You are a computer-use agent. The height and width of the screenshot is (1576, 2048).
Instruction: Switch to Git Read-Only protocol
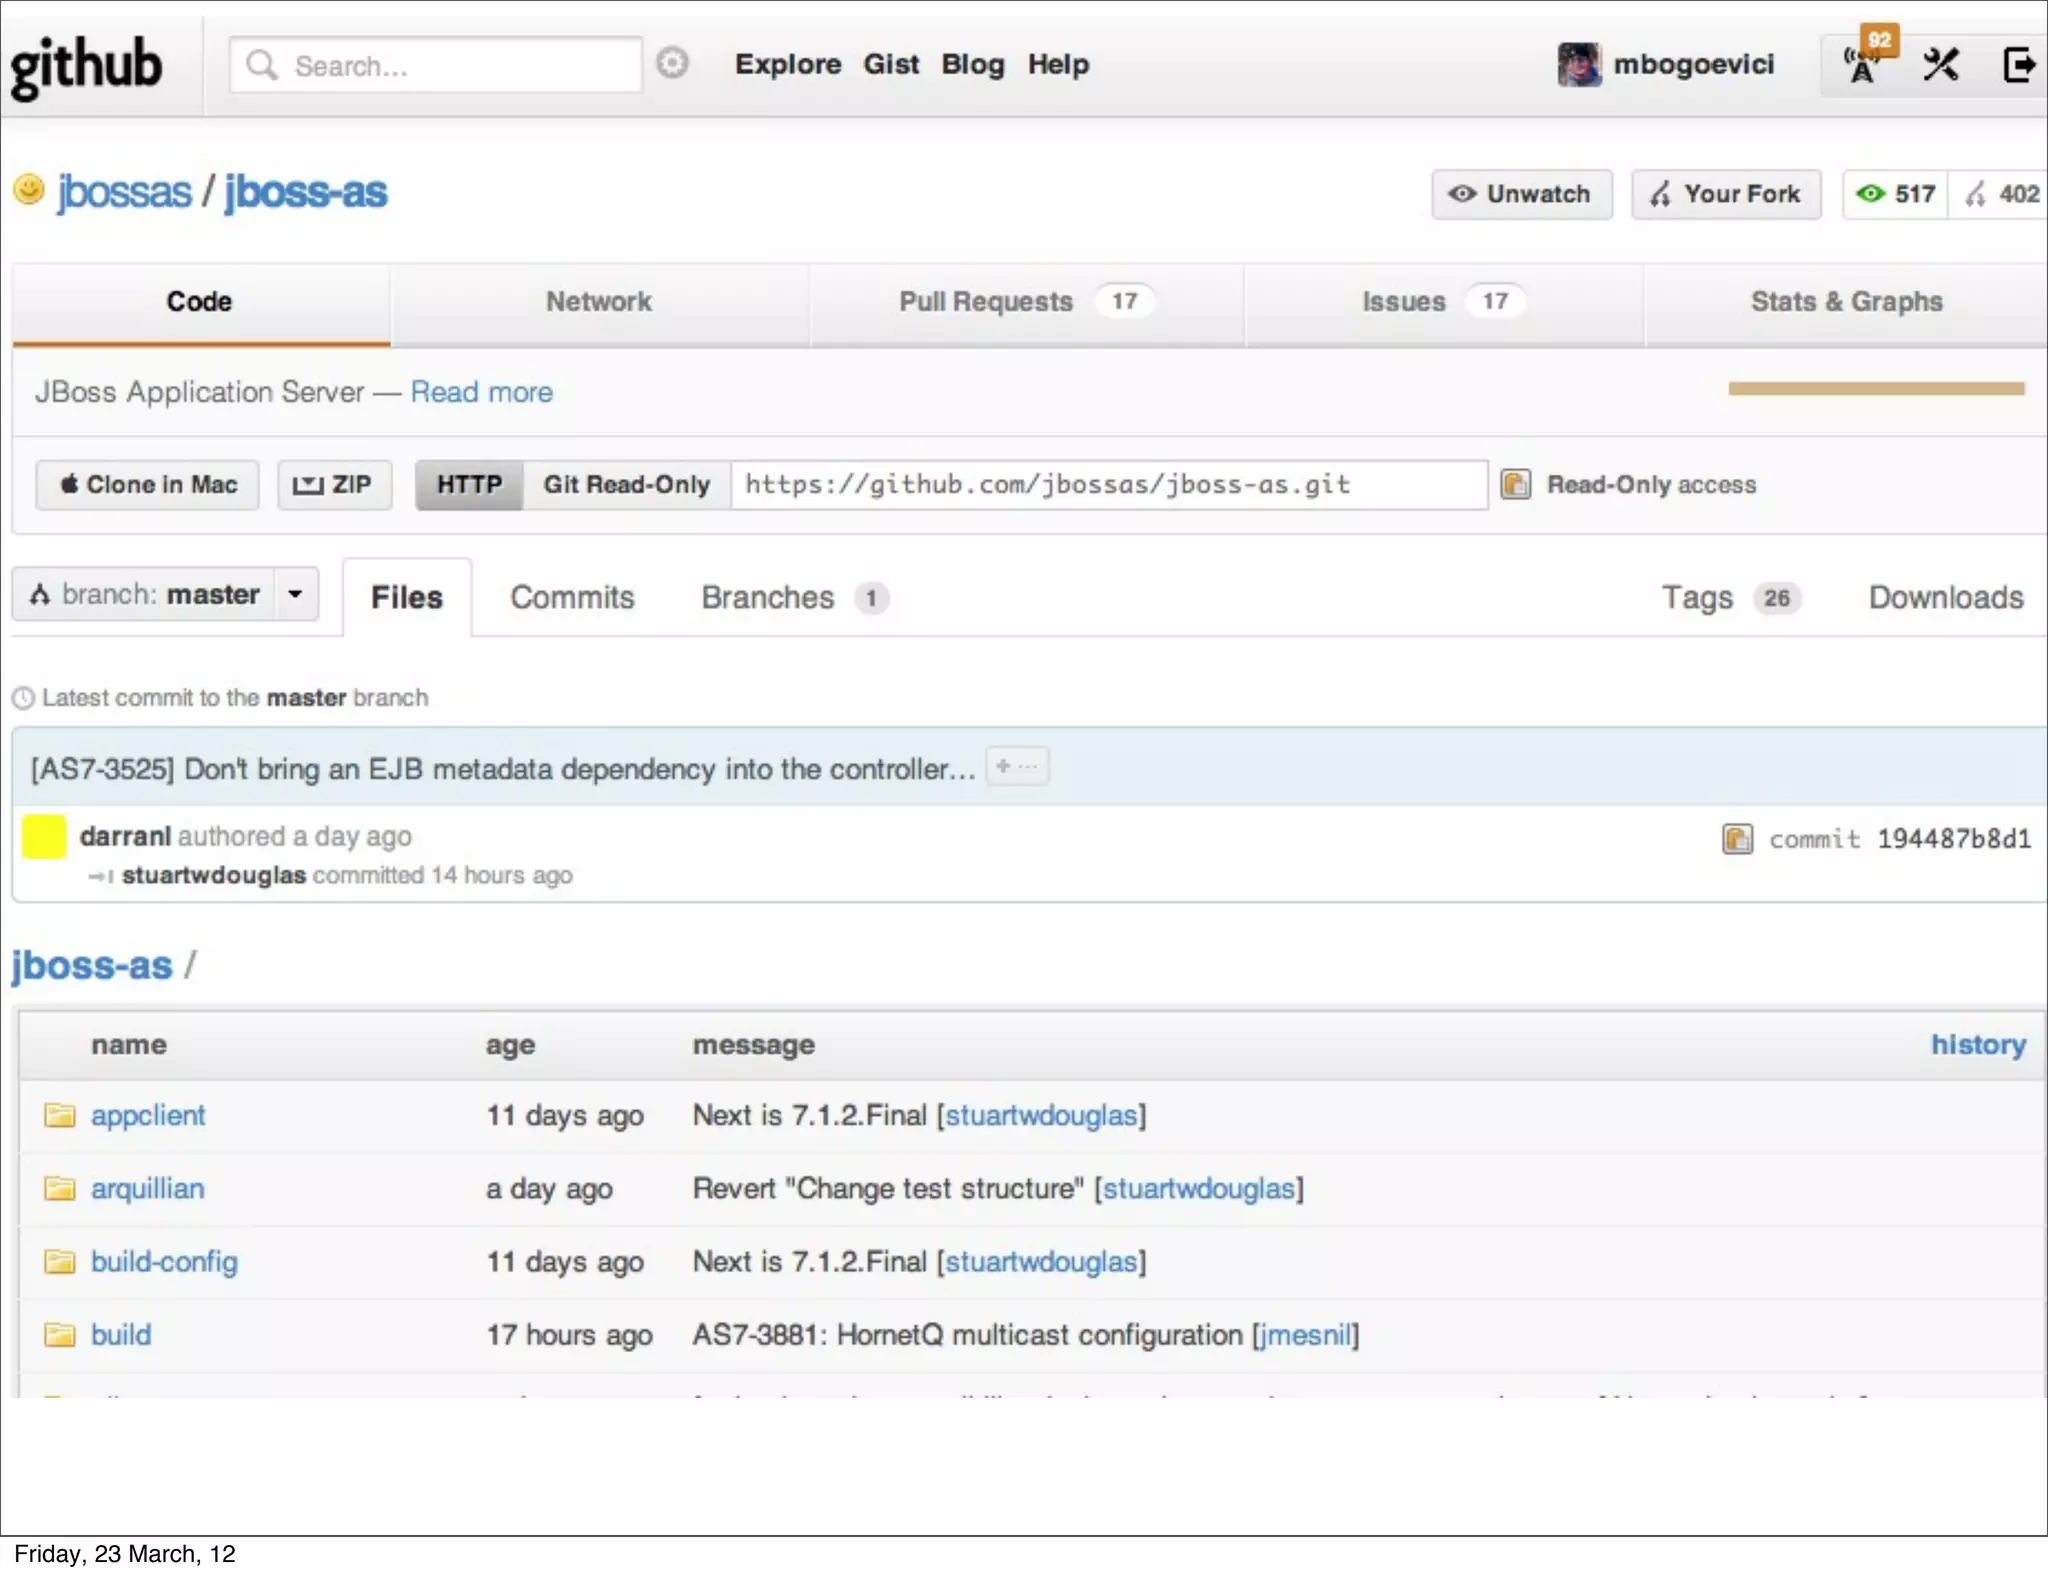(x=626, y=485)
